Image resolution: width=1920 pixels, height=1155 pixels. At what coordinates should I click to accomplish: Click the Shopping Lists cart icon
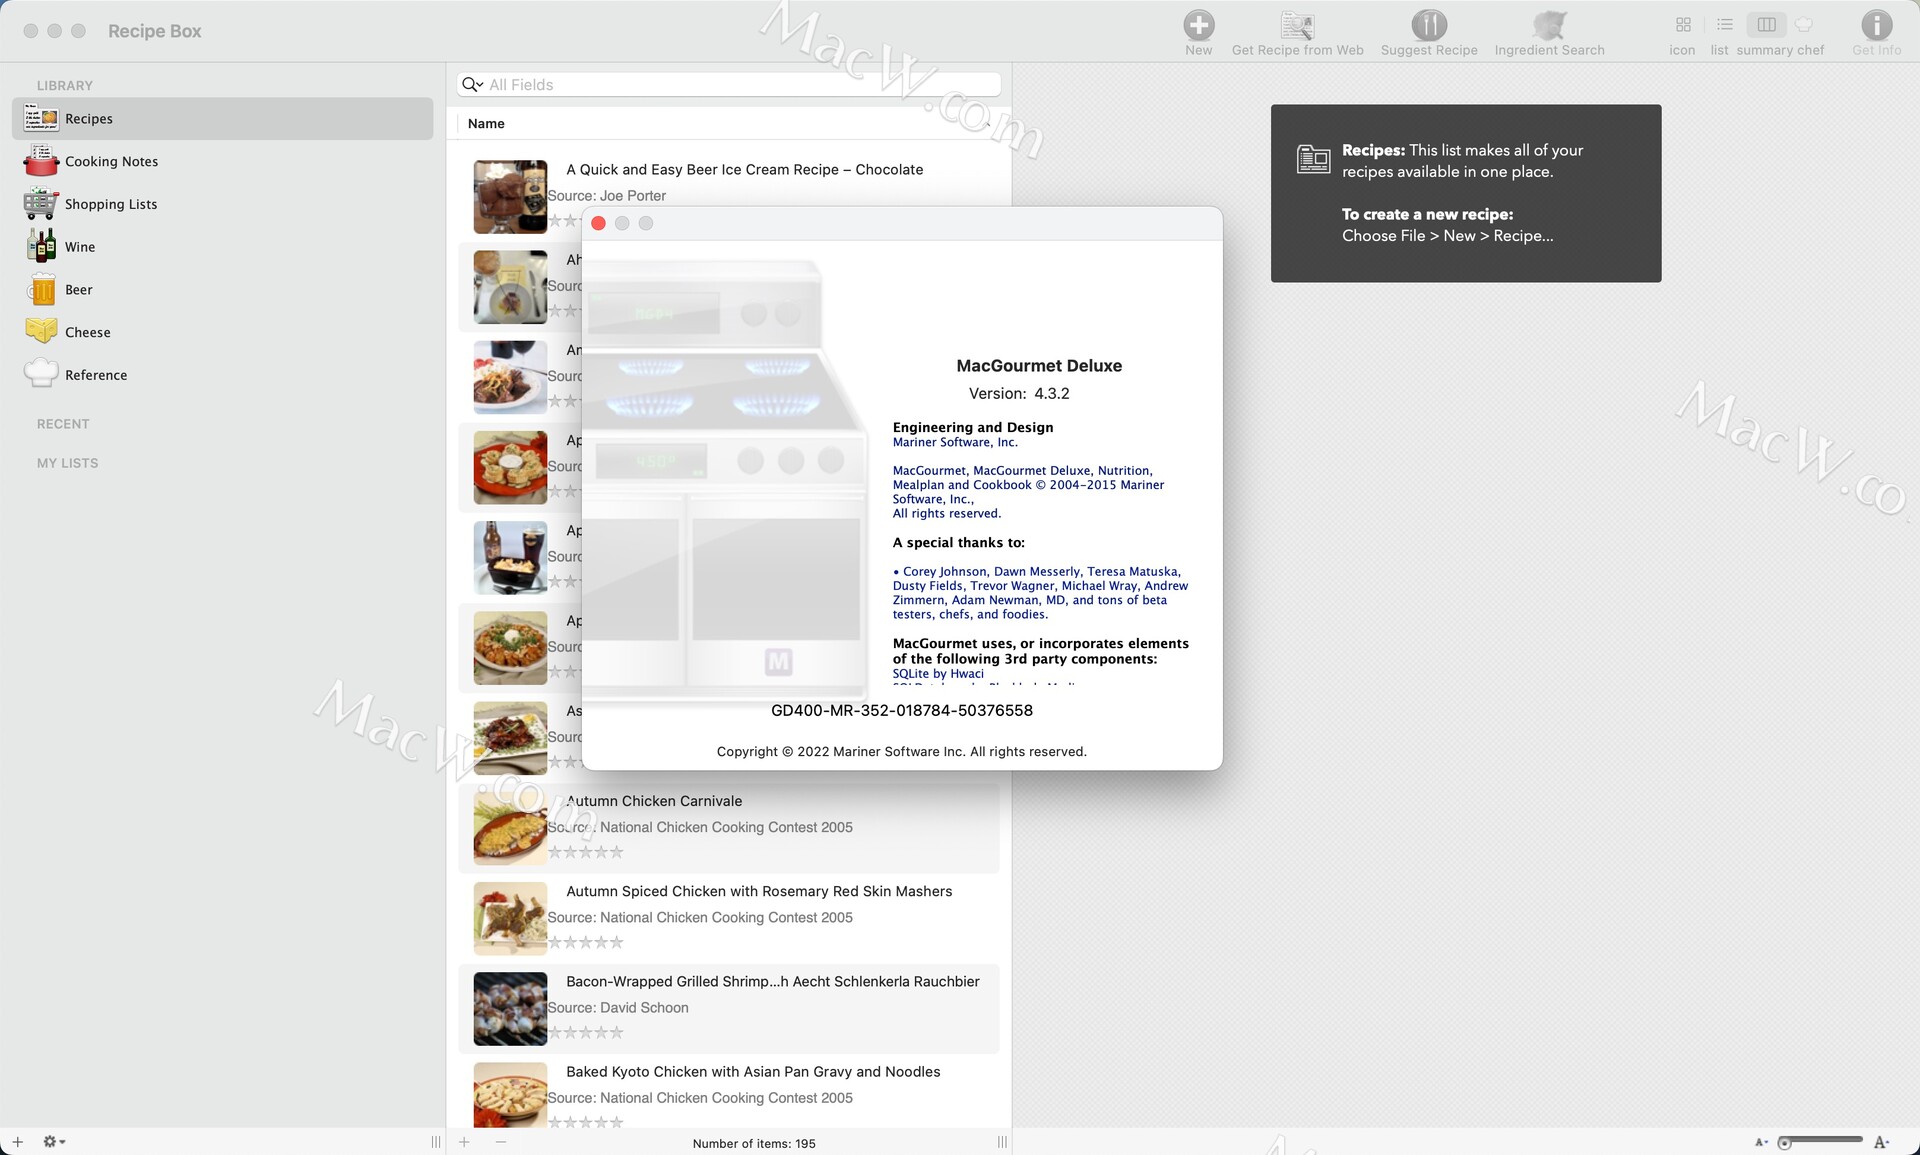pyautogui.click(x=41, y=204)
